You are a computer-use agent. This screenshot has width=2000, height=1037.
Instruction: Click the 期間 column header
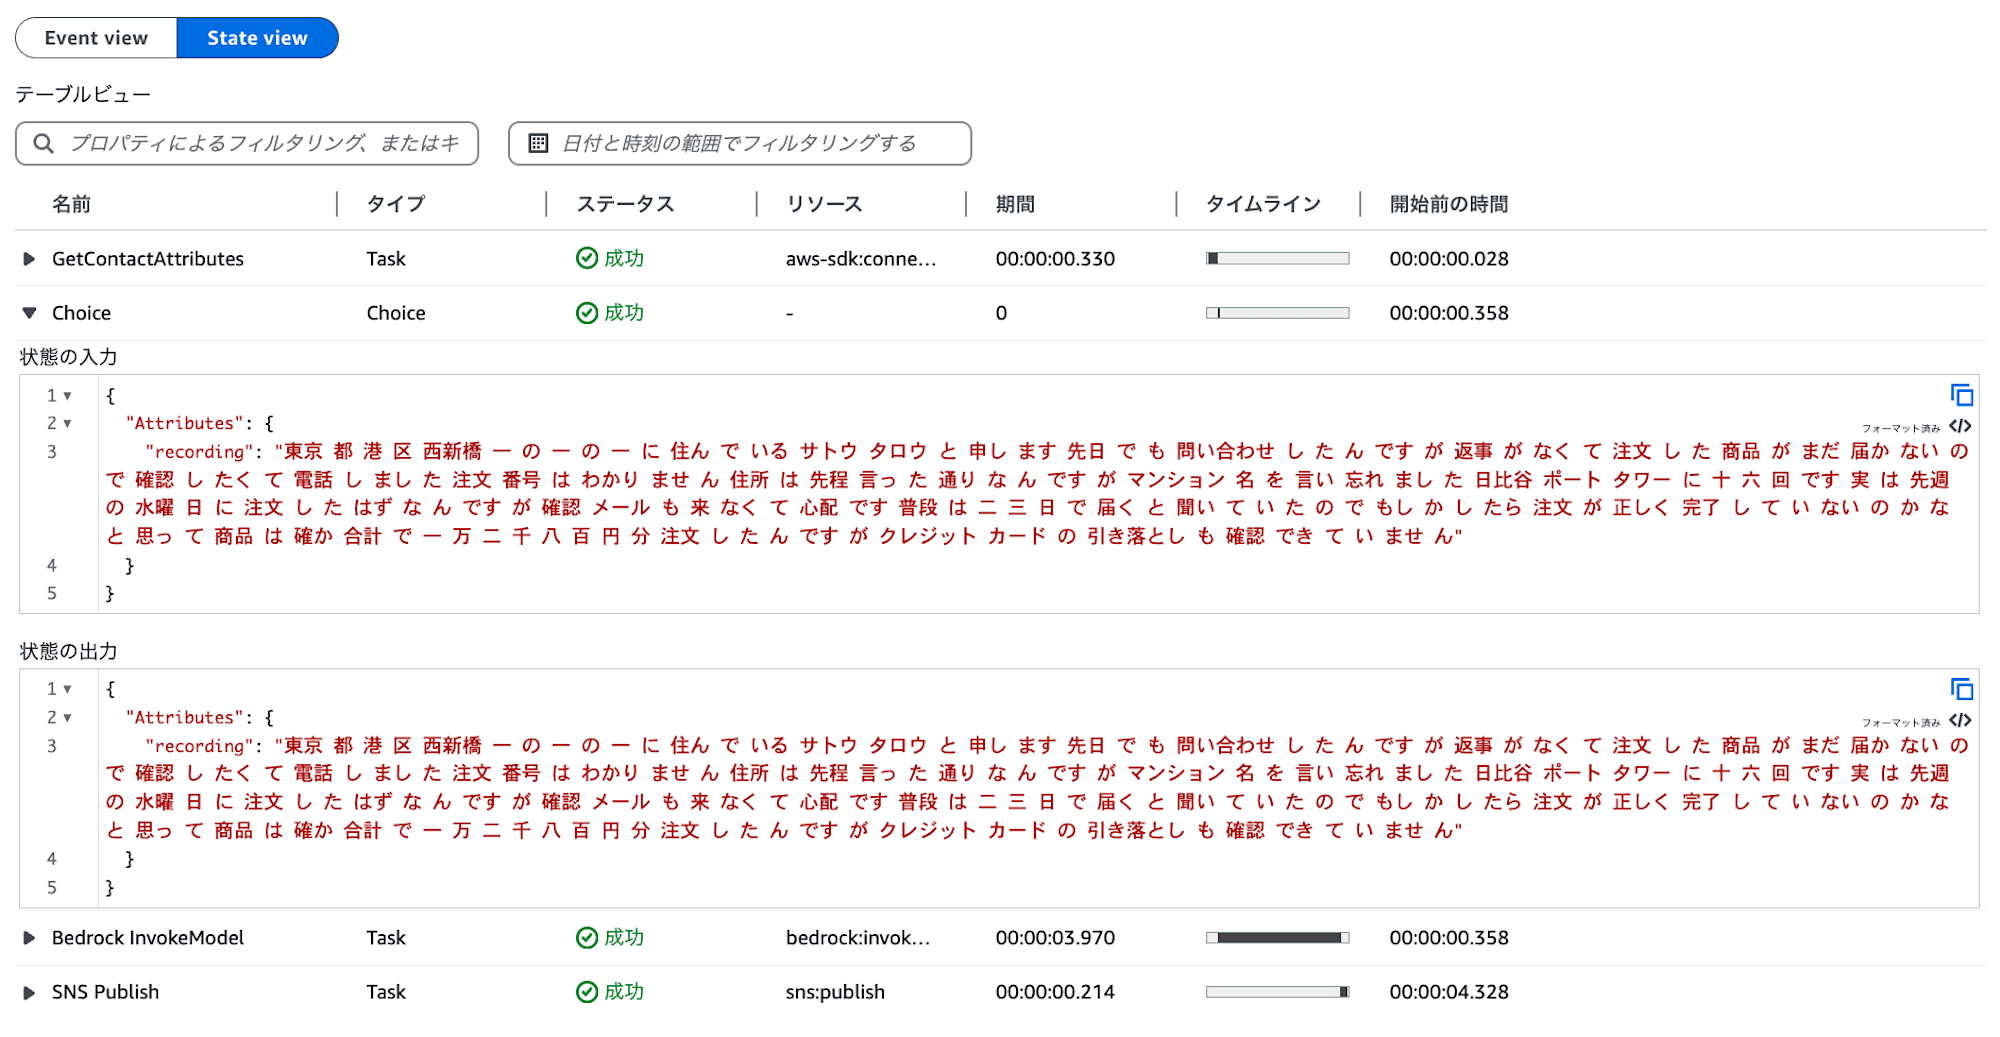point(1015,204)
